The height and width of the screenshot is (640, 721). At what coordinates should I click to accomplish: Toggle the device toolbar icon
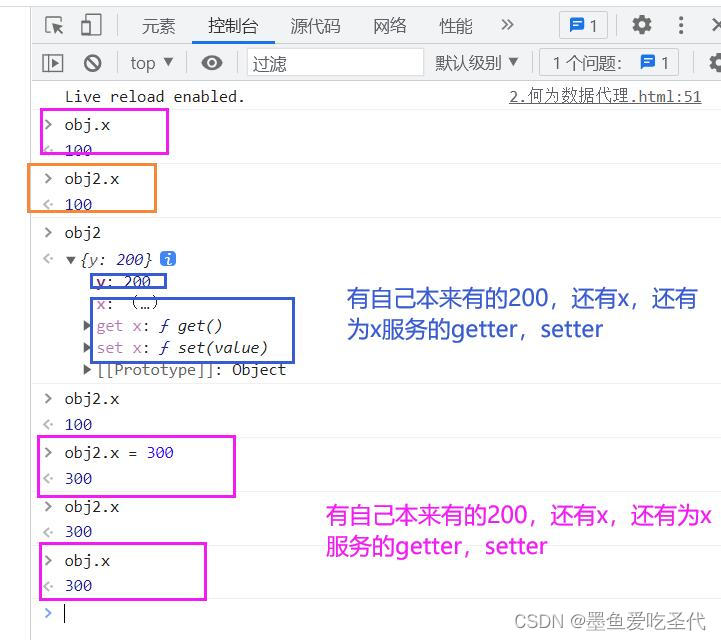tap(91, 25)
